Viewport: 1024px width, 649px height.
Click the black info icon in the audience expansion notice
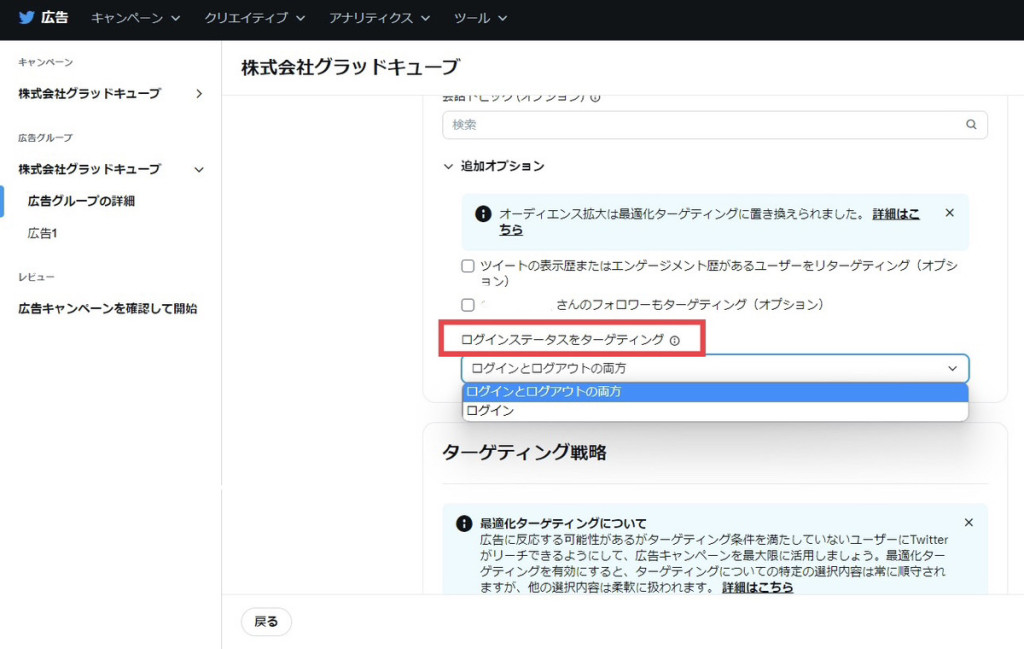pyautogui.click(x=483, y=214)
